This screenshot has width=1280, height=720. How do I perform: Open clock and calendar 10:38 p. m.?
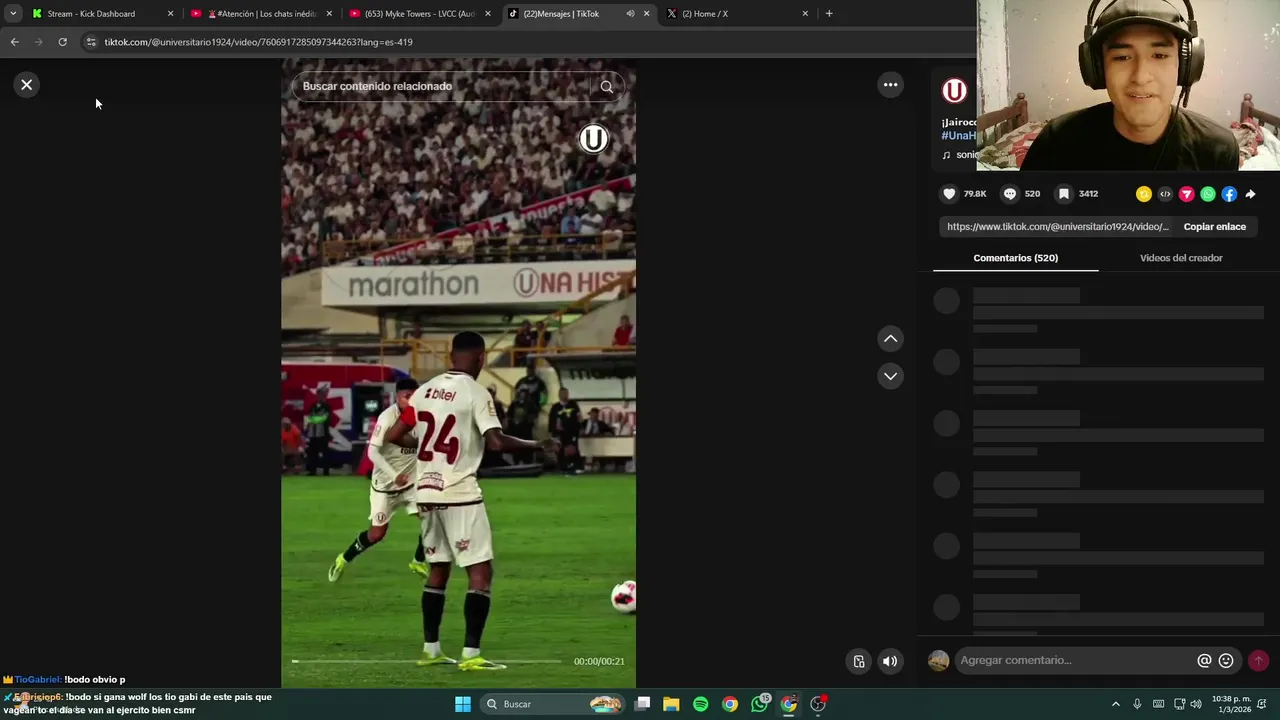click(1231, 704)
